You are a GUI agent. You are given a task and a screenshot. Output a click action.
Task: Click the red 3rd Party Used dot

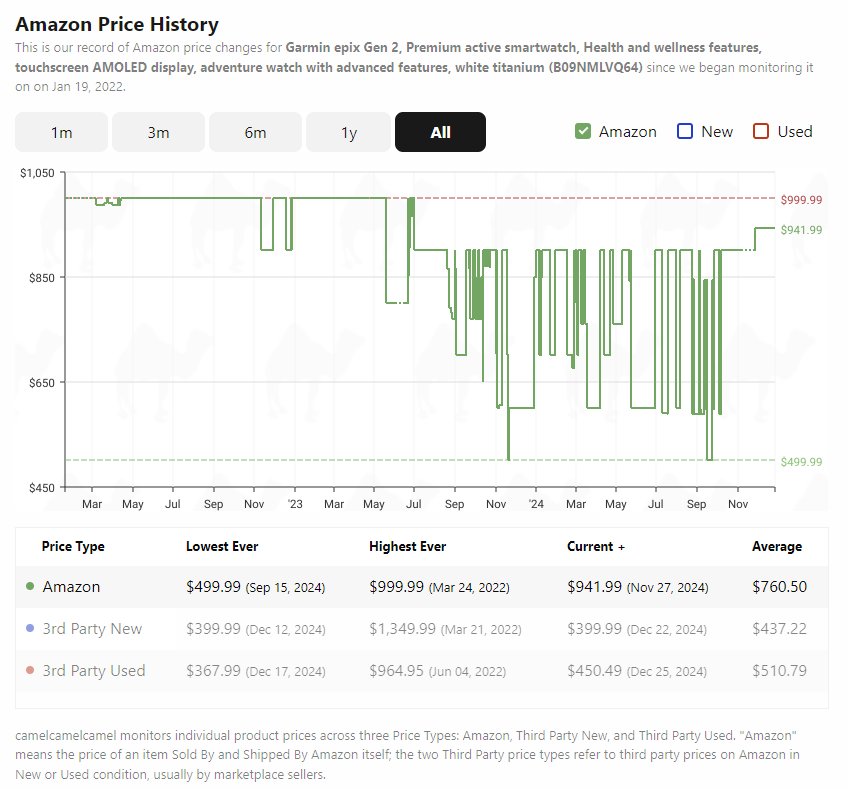[x=30, y=670]
